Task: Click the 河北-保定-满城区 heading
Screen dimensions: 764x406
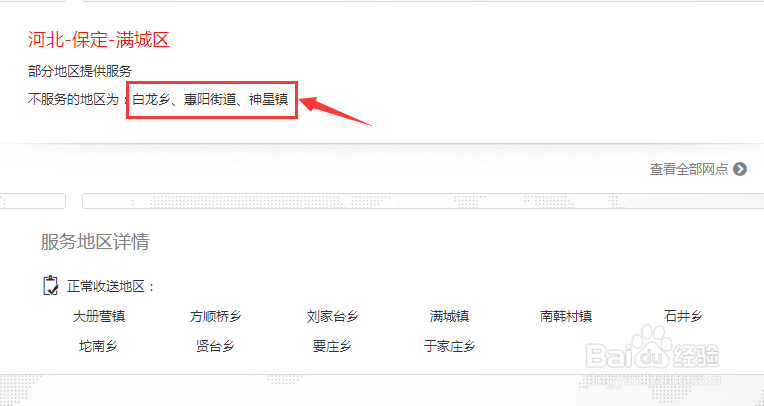Action: coord(98,39)
